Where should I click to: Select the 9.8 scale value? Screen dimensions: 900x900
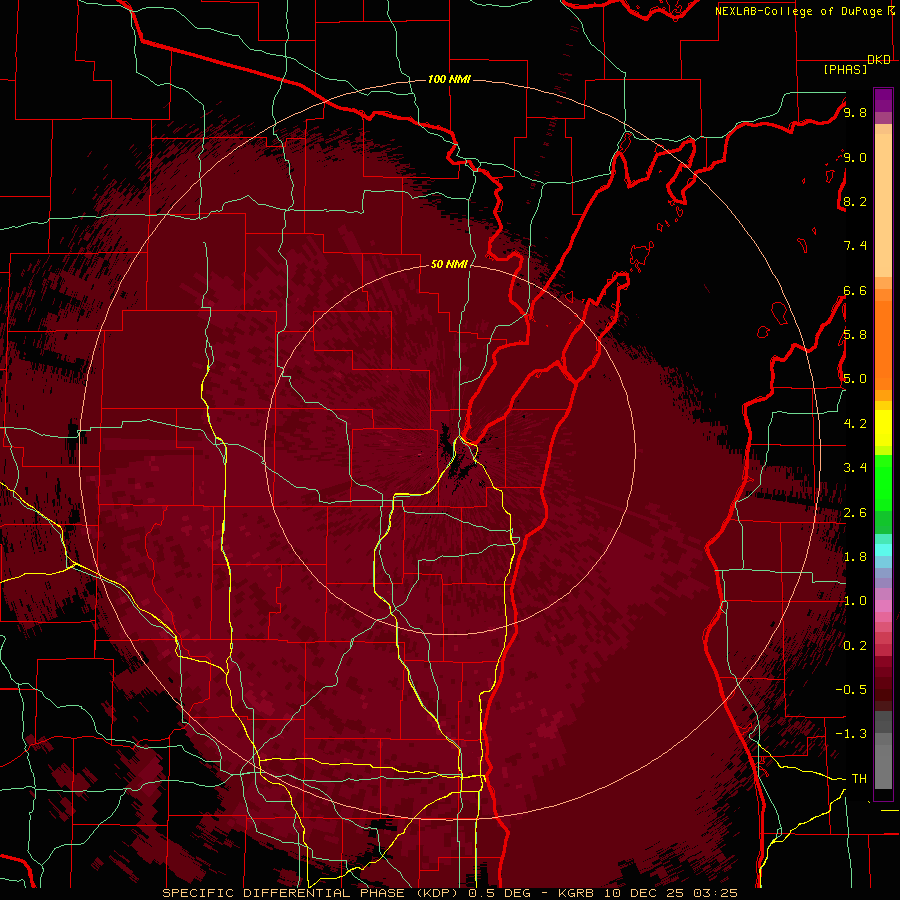pyautogui.click(x=855, y=112)
